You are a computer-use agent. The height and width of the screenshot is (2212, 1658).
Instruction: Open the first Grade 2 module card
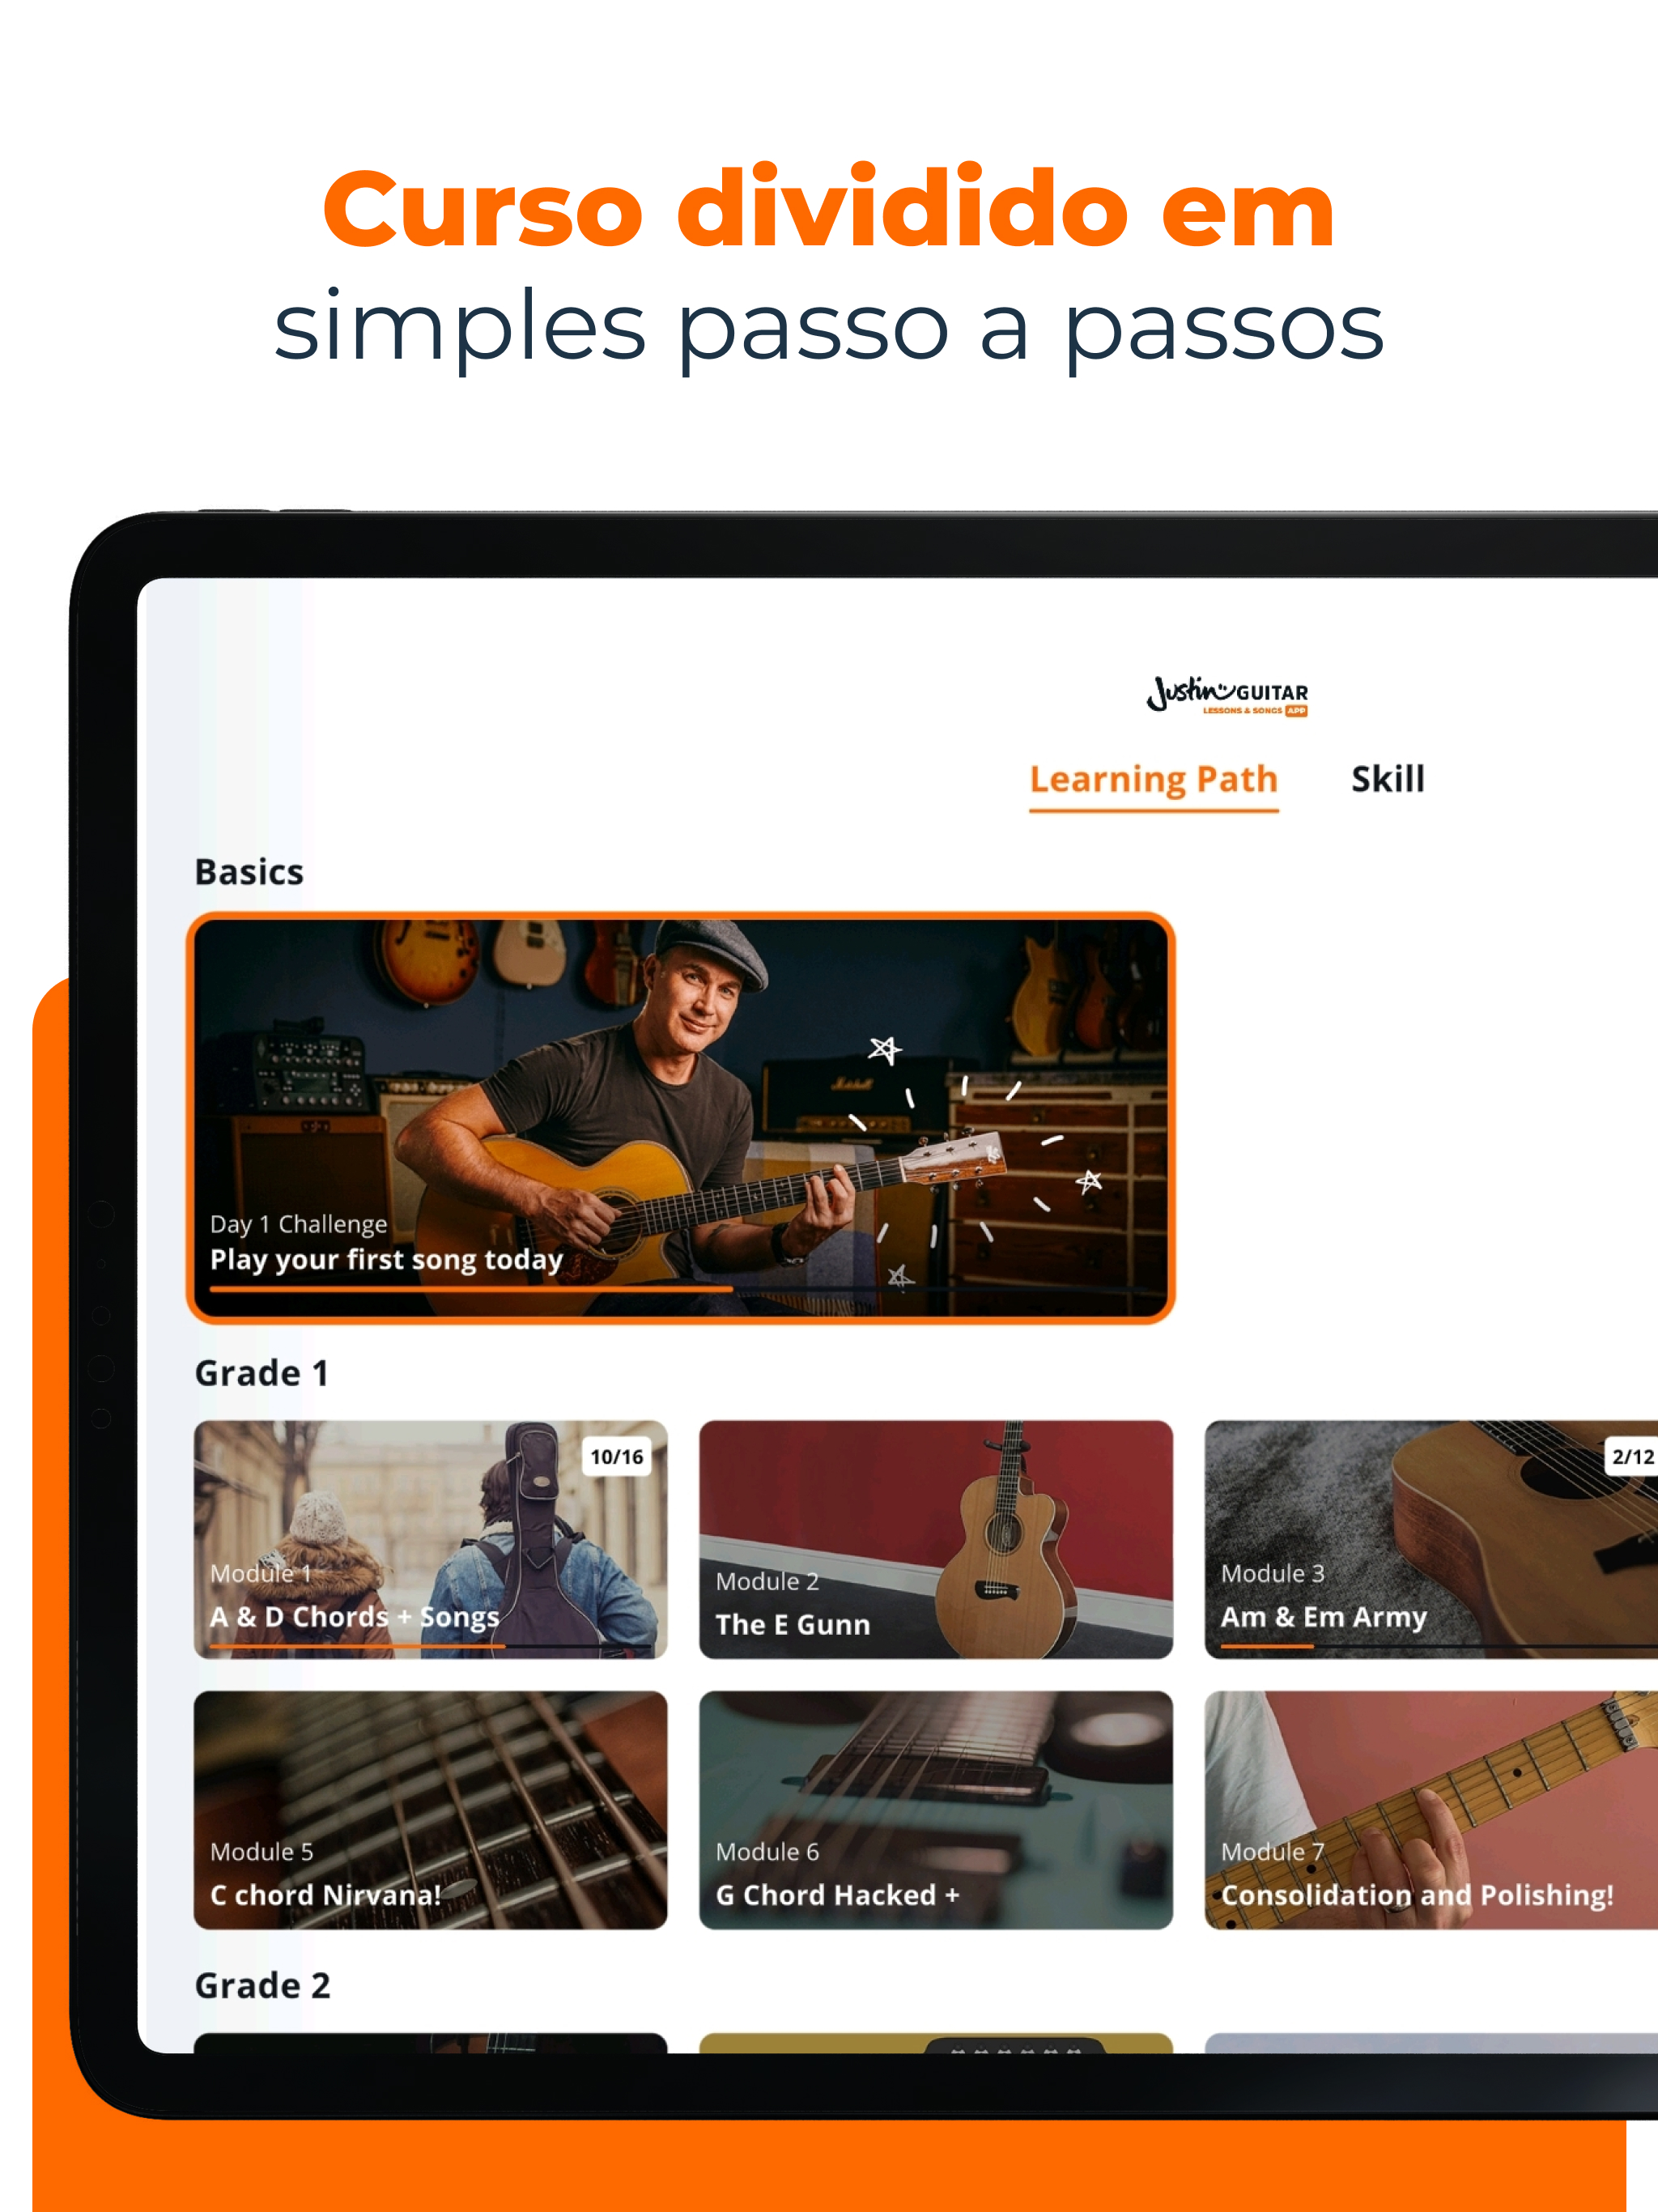pyautogui.click(x=430, y=2043)
